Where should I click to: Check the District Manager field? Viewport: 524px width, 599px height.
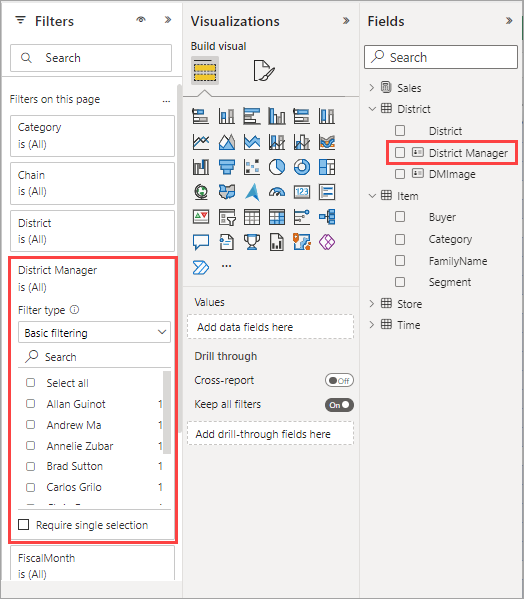(x=400, y=152)
